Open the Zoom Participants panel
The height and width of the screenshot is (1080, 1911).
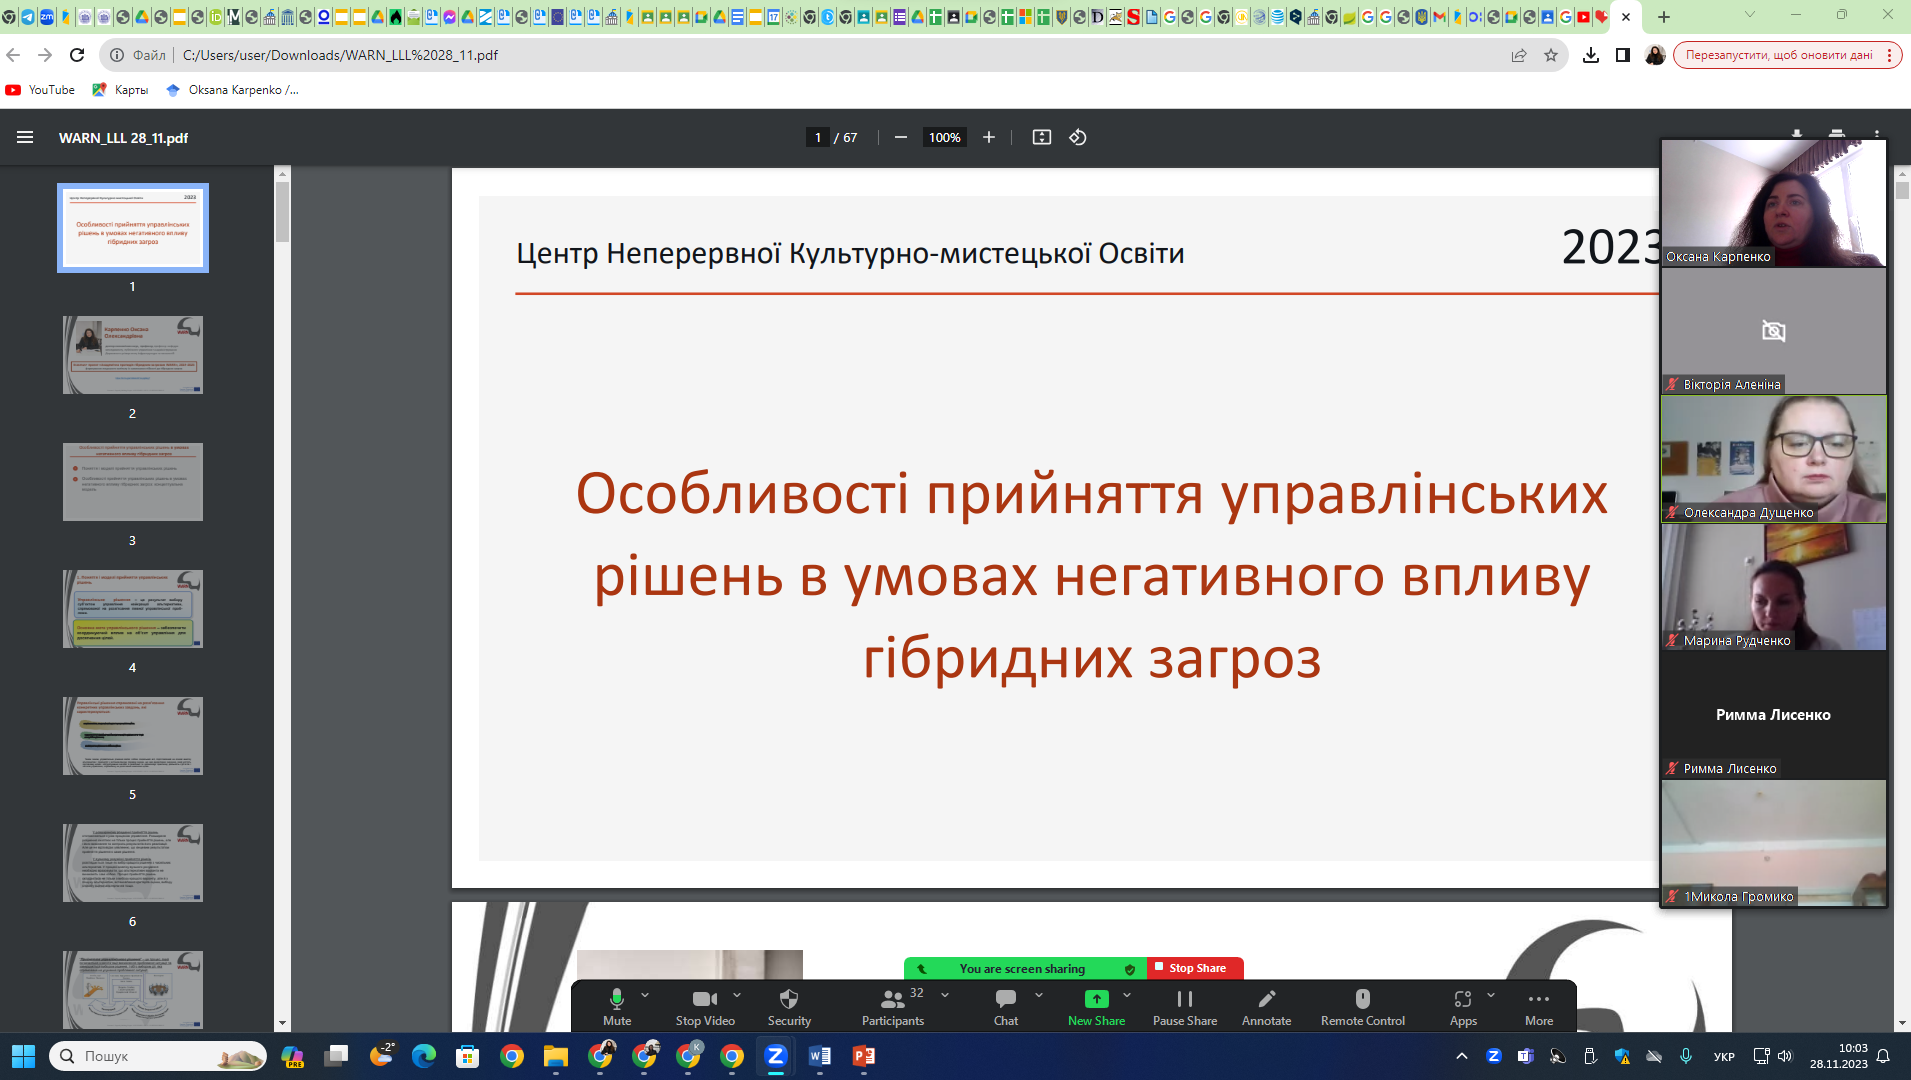[x=893, y=1006]
